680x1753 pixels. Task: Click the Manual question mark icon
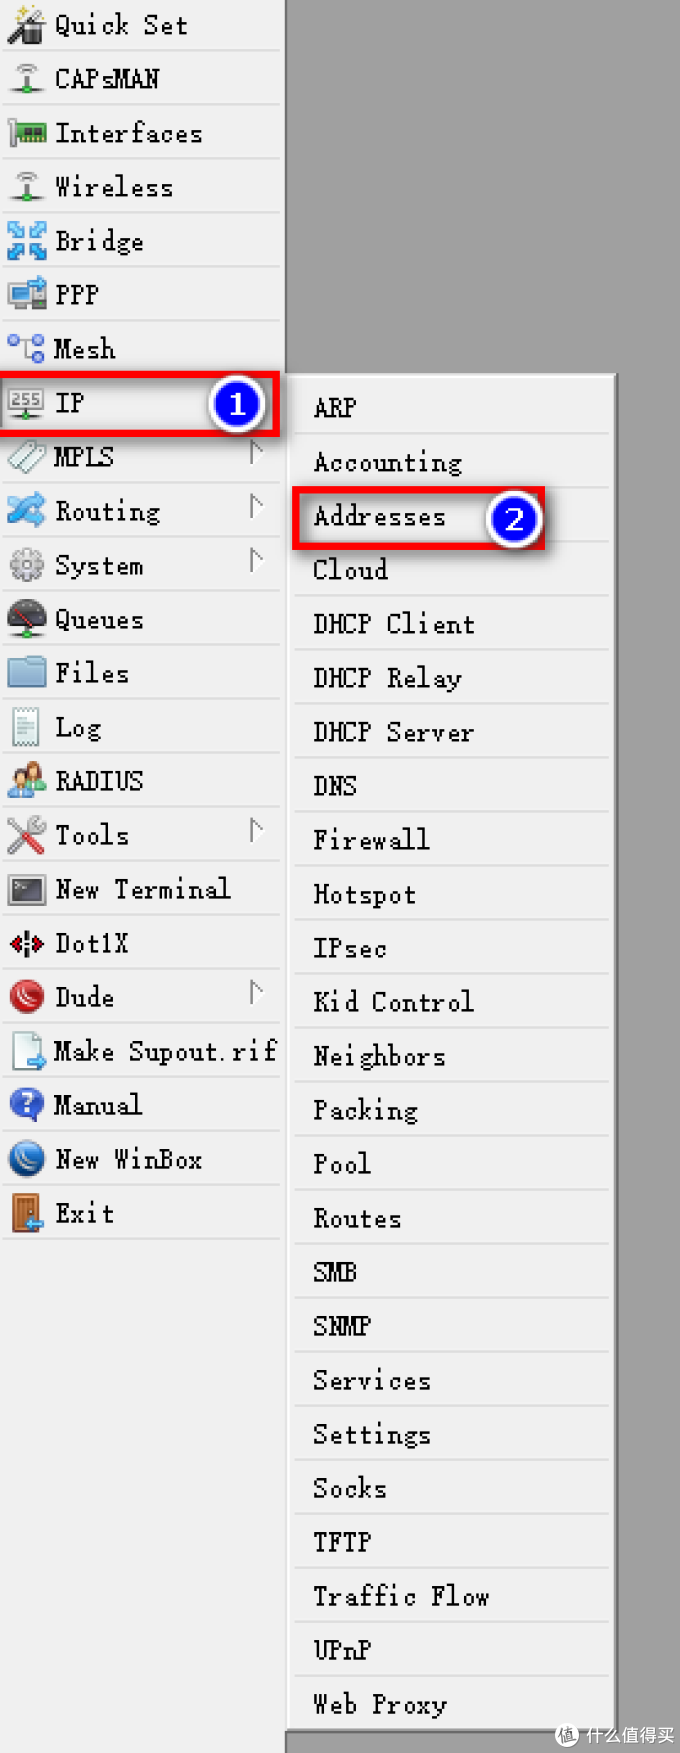tap(26, 1105)
